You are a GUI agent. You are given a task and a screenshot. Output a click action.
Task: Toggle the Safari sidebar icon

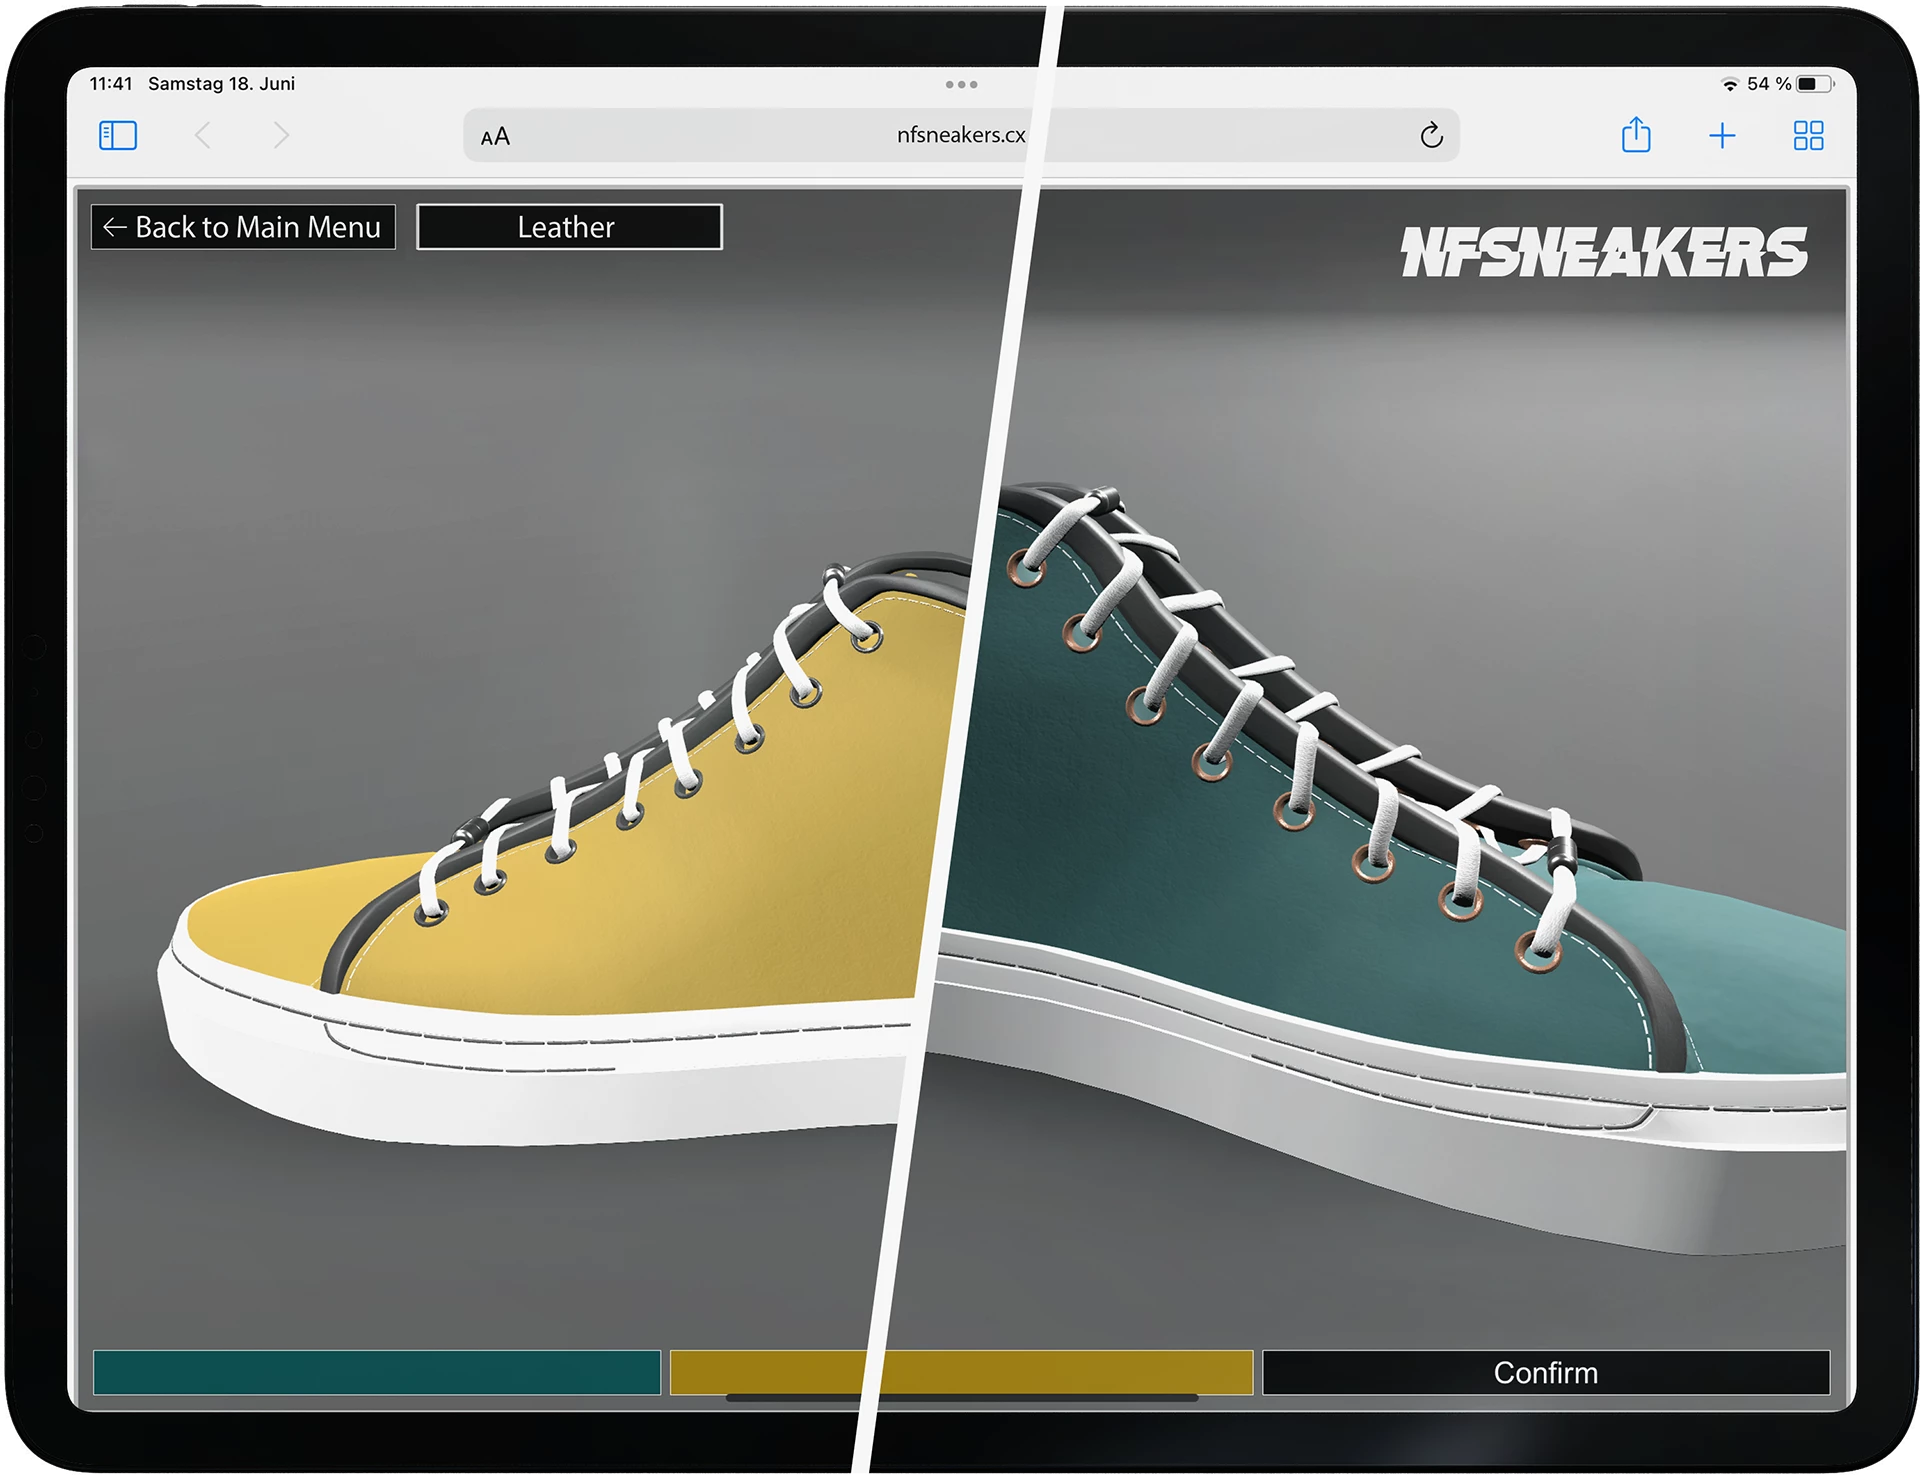tap(118, 135)
